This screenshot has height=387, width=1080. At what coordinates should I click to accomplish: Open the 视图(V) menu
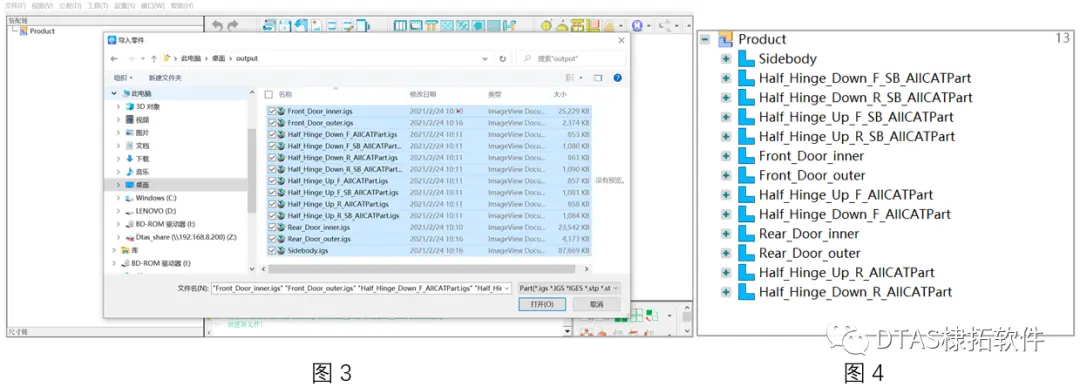point(42,6)
